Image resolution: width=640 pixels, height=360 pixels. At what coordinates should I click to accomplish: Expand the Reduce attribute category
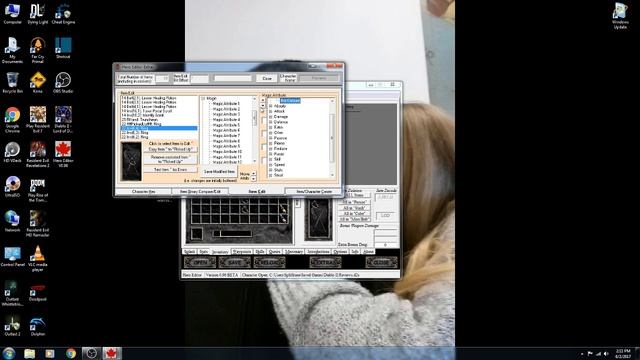[x=271, y=149]
